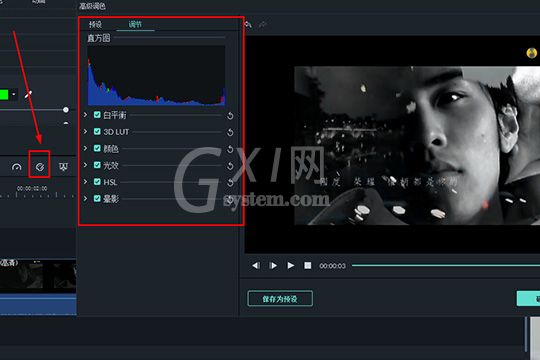
Task: Open the advanced color tuning icon
Action: click(x=40, y=167)
